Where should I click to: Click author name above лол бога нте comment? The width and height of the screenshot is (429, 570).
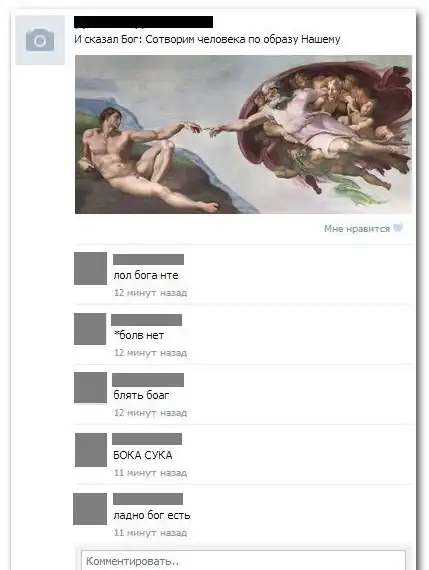tap(148, 259)
